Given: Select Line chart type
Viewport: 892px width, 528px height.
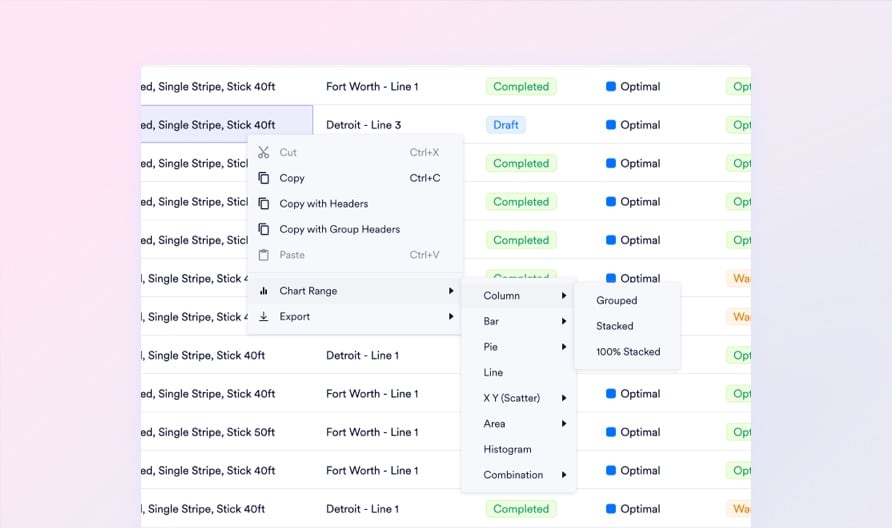Looking at the screenshot, I should coord(518,372).
